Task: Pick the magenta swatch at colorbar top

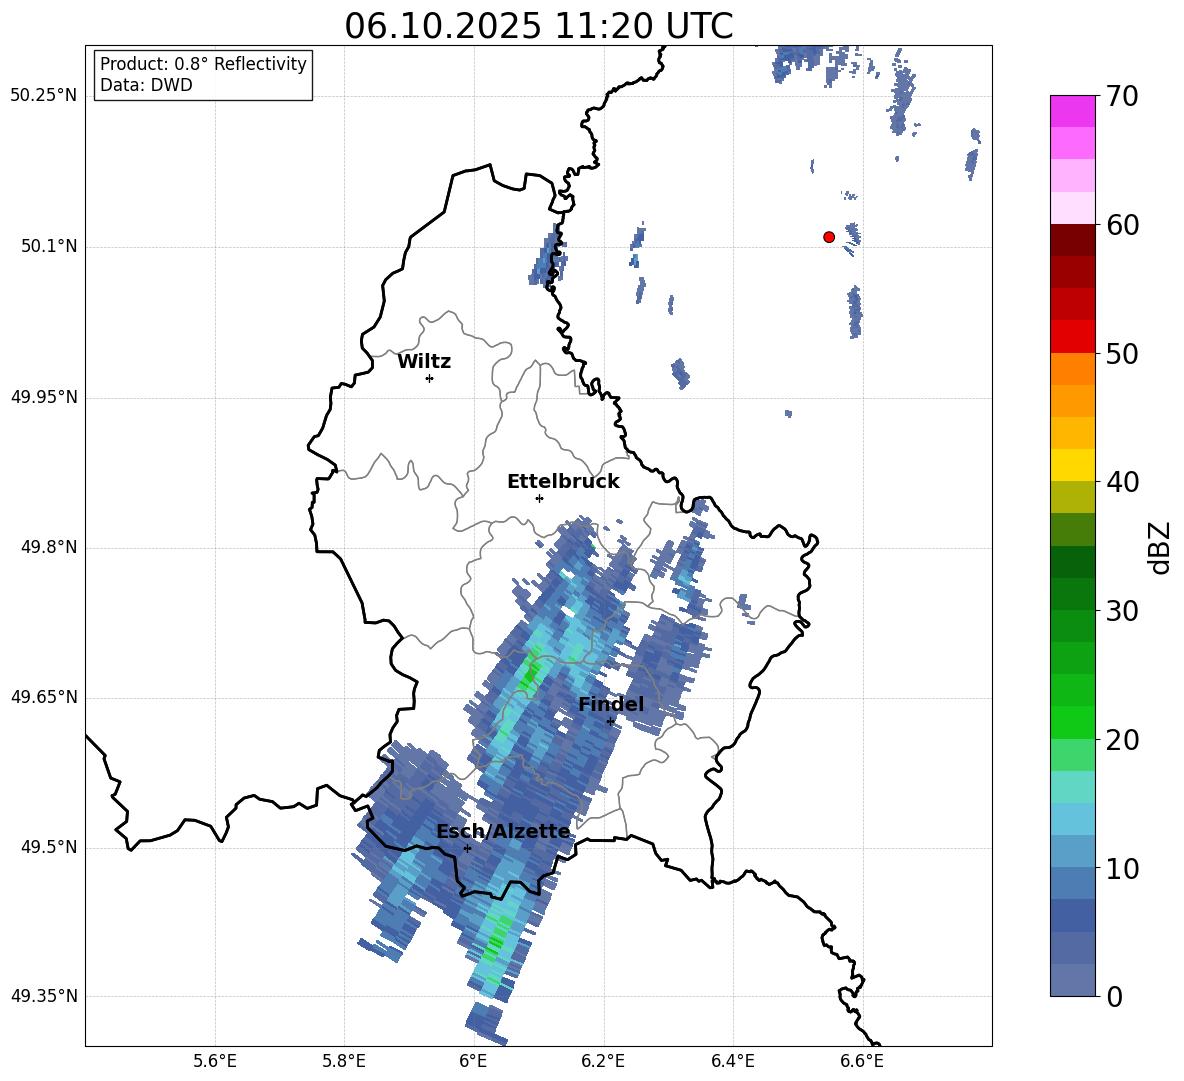Action: pos(1073,111)
